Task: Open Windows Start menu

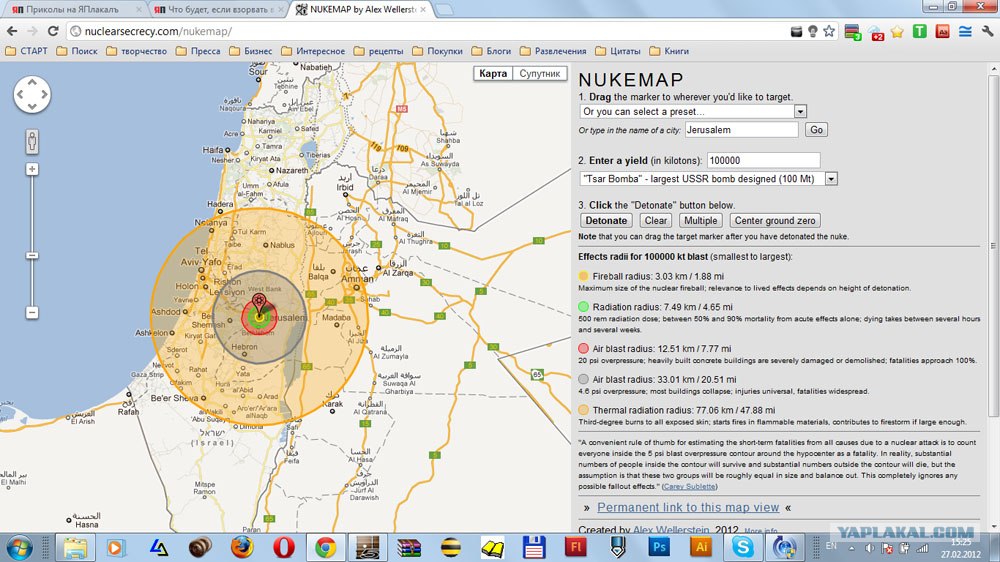Action: coord(18,547)
